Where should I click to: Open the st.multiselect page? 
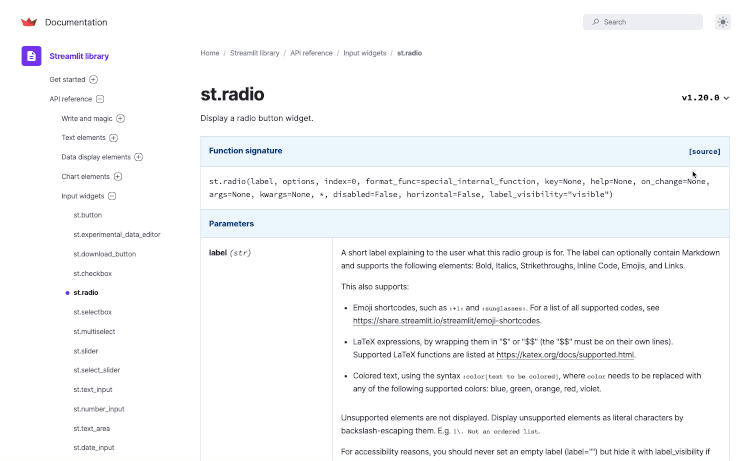(94, 331)
